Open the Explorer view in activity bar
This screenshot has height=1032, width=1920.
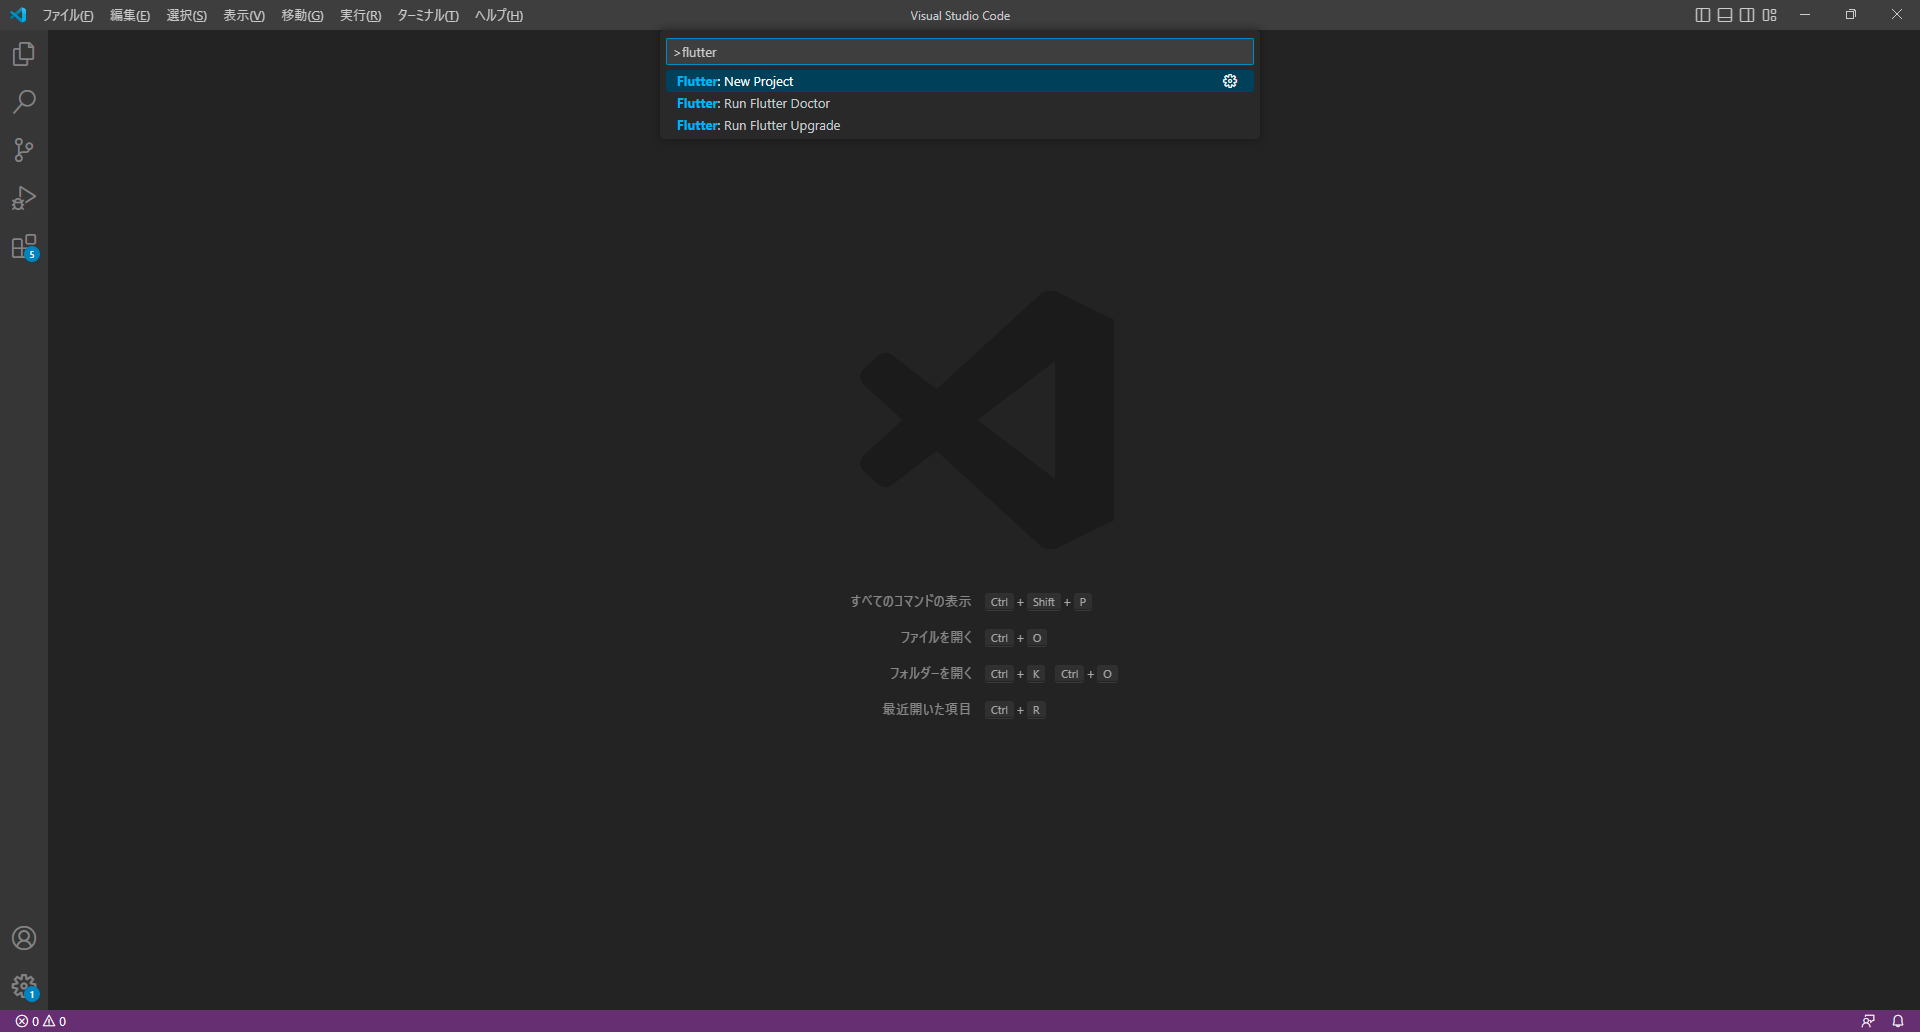[24, 54]
